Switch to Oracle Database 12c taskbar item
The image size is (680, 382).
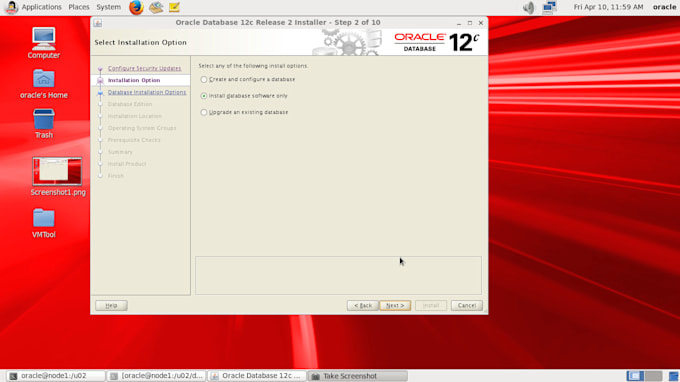point(257,376)
